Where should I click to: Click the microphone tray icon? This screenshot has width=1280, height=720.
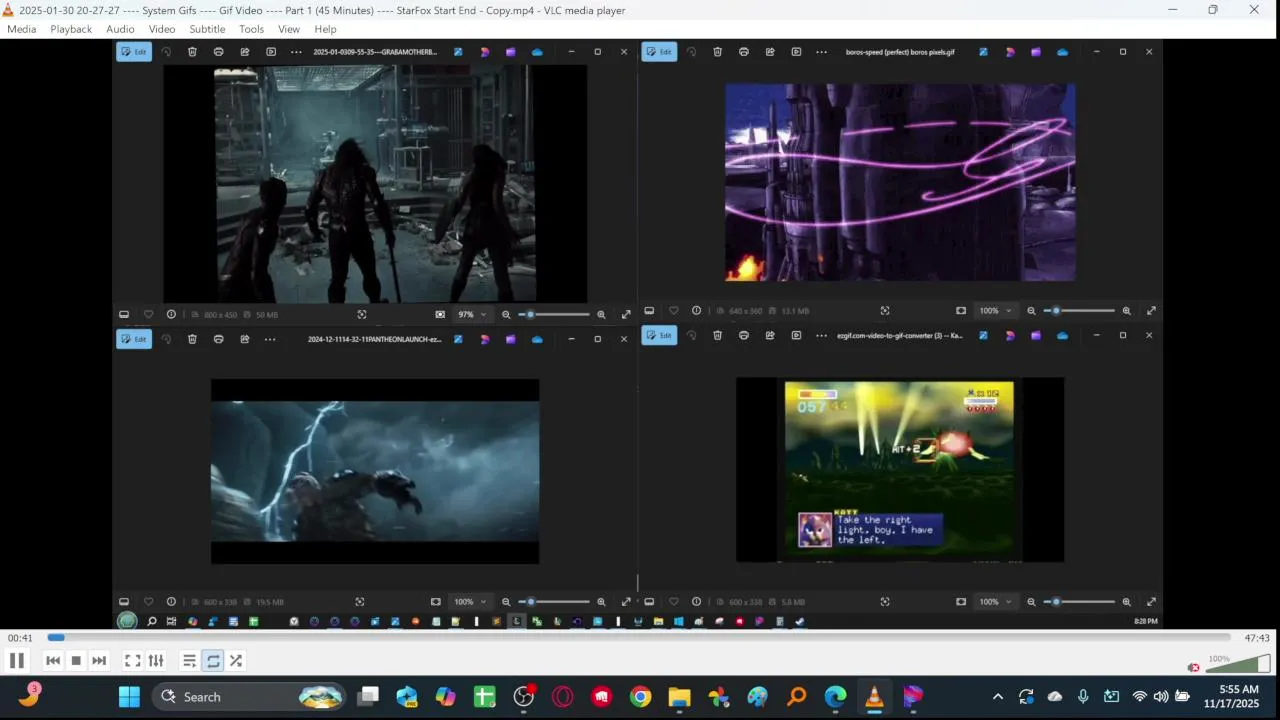[x=1083, y=697]
